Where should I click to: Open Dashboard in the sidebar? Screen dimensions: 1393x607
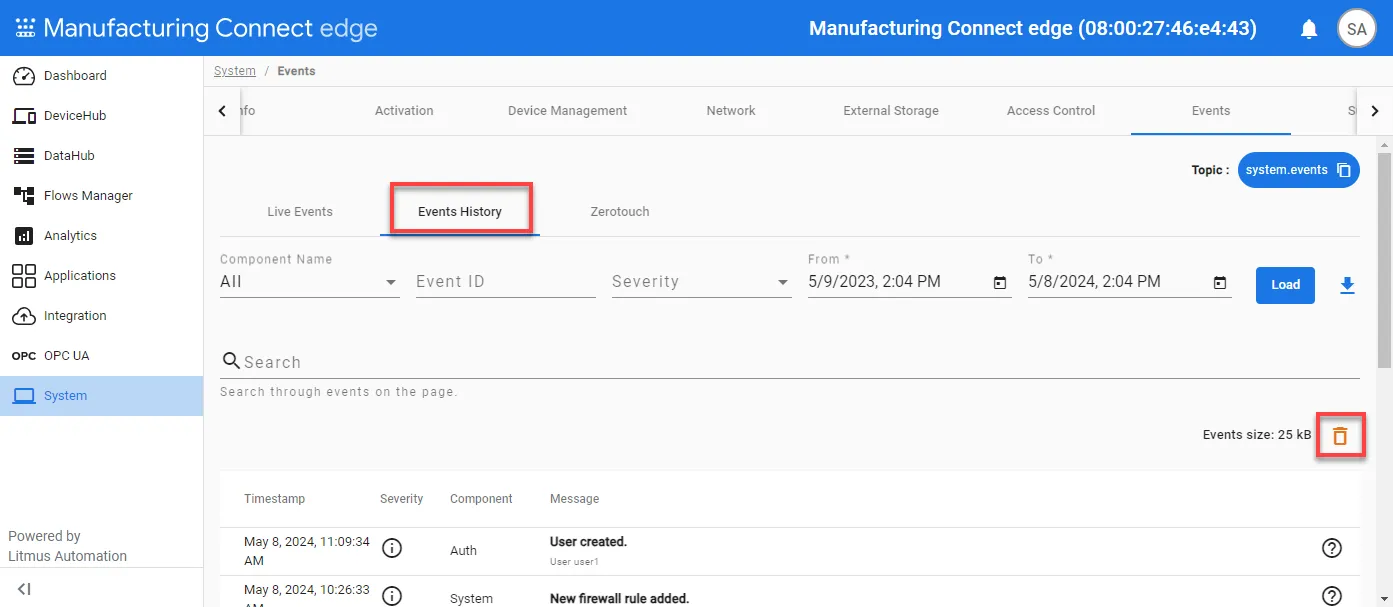(x=101, y=76)
